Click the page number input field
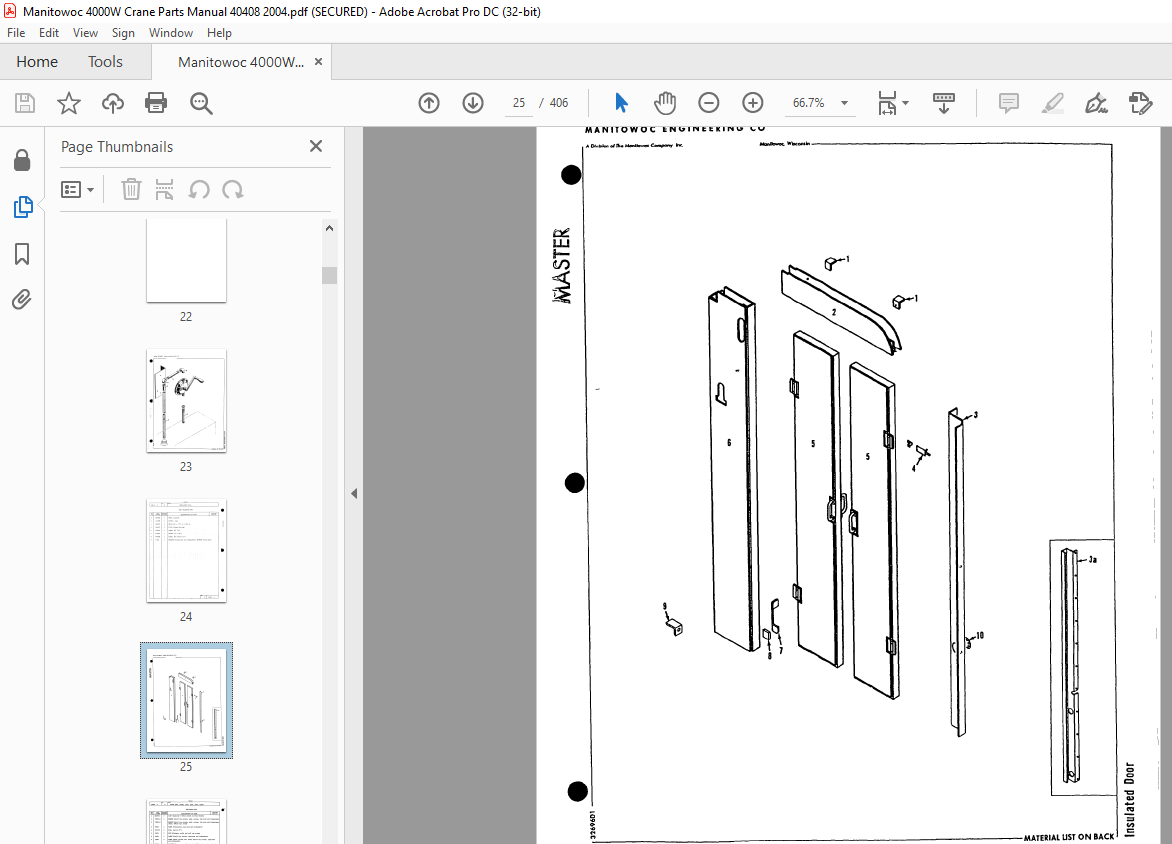 [519, 103]
